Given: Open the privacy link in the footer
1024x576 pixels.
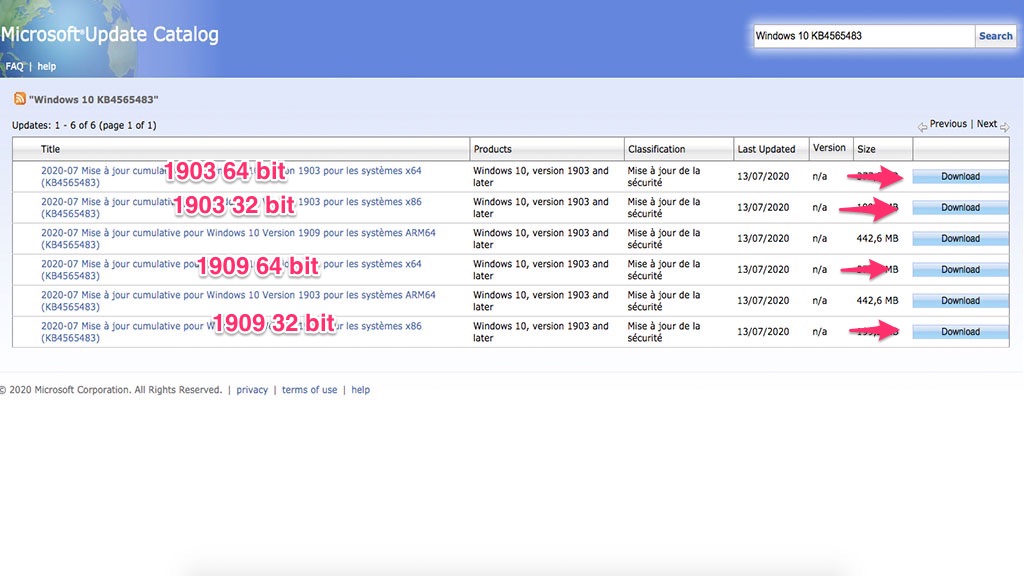Looking at the screenshot, I should [252, 390].
